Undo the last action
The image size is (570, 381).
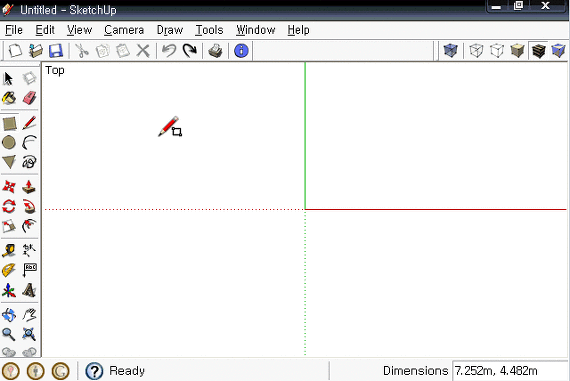pyautogui.click(x=169, y=51)
